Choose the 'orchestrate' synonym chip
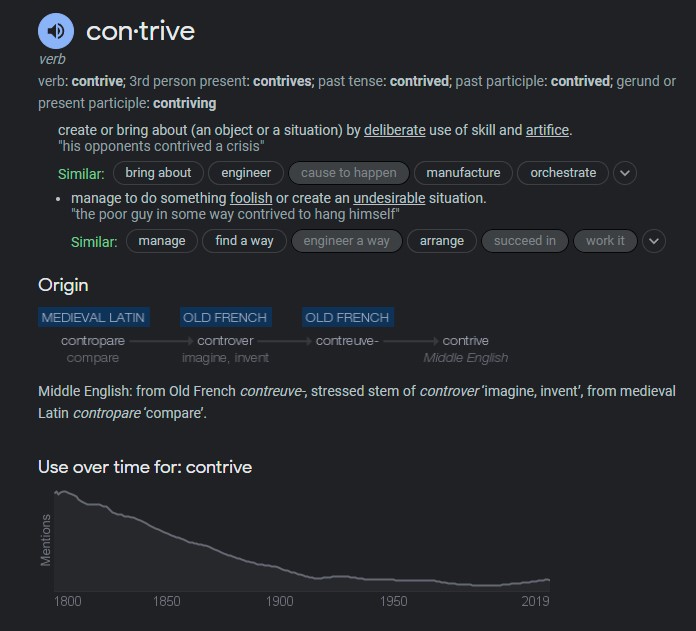This screenshot has height=631, width=696. click(563, 173)
